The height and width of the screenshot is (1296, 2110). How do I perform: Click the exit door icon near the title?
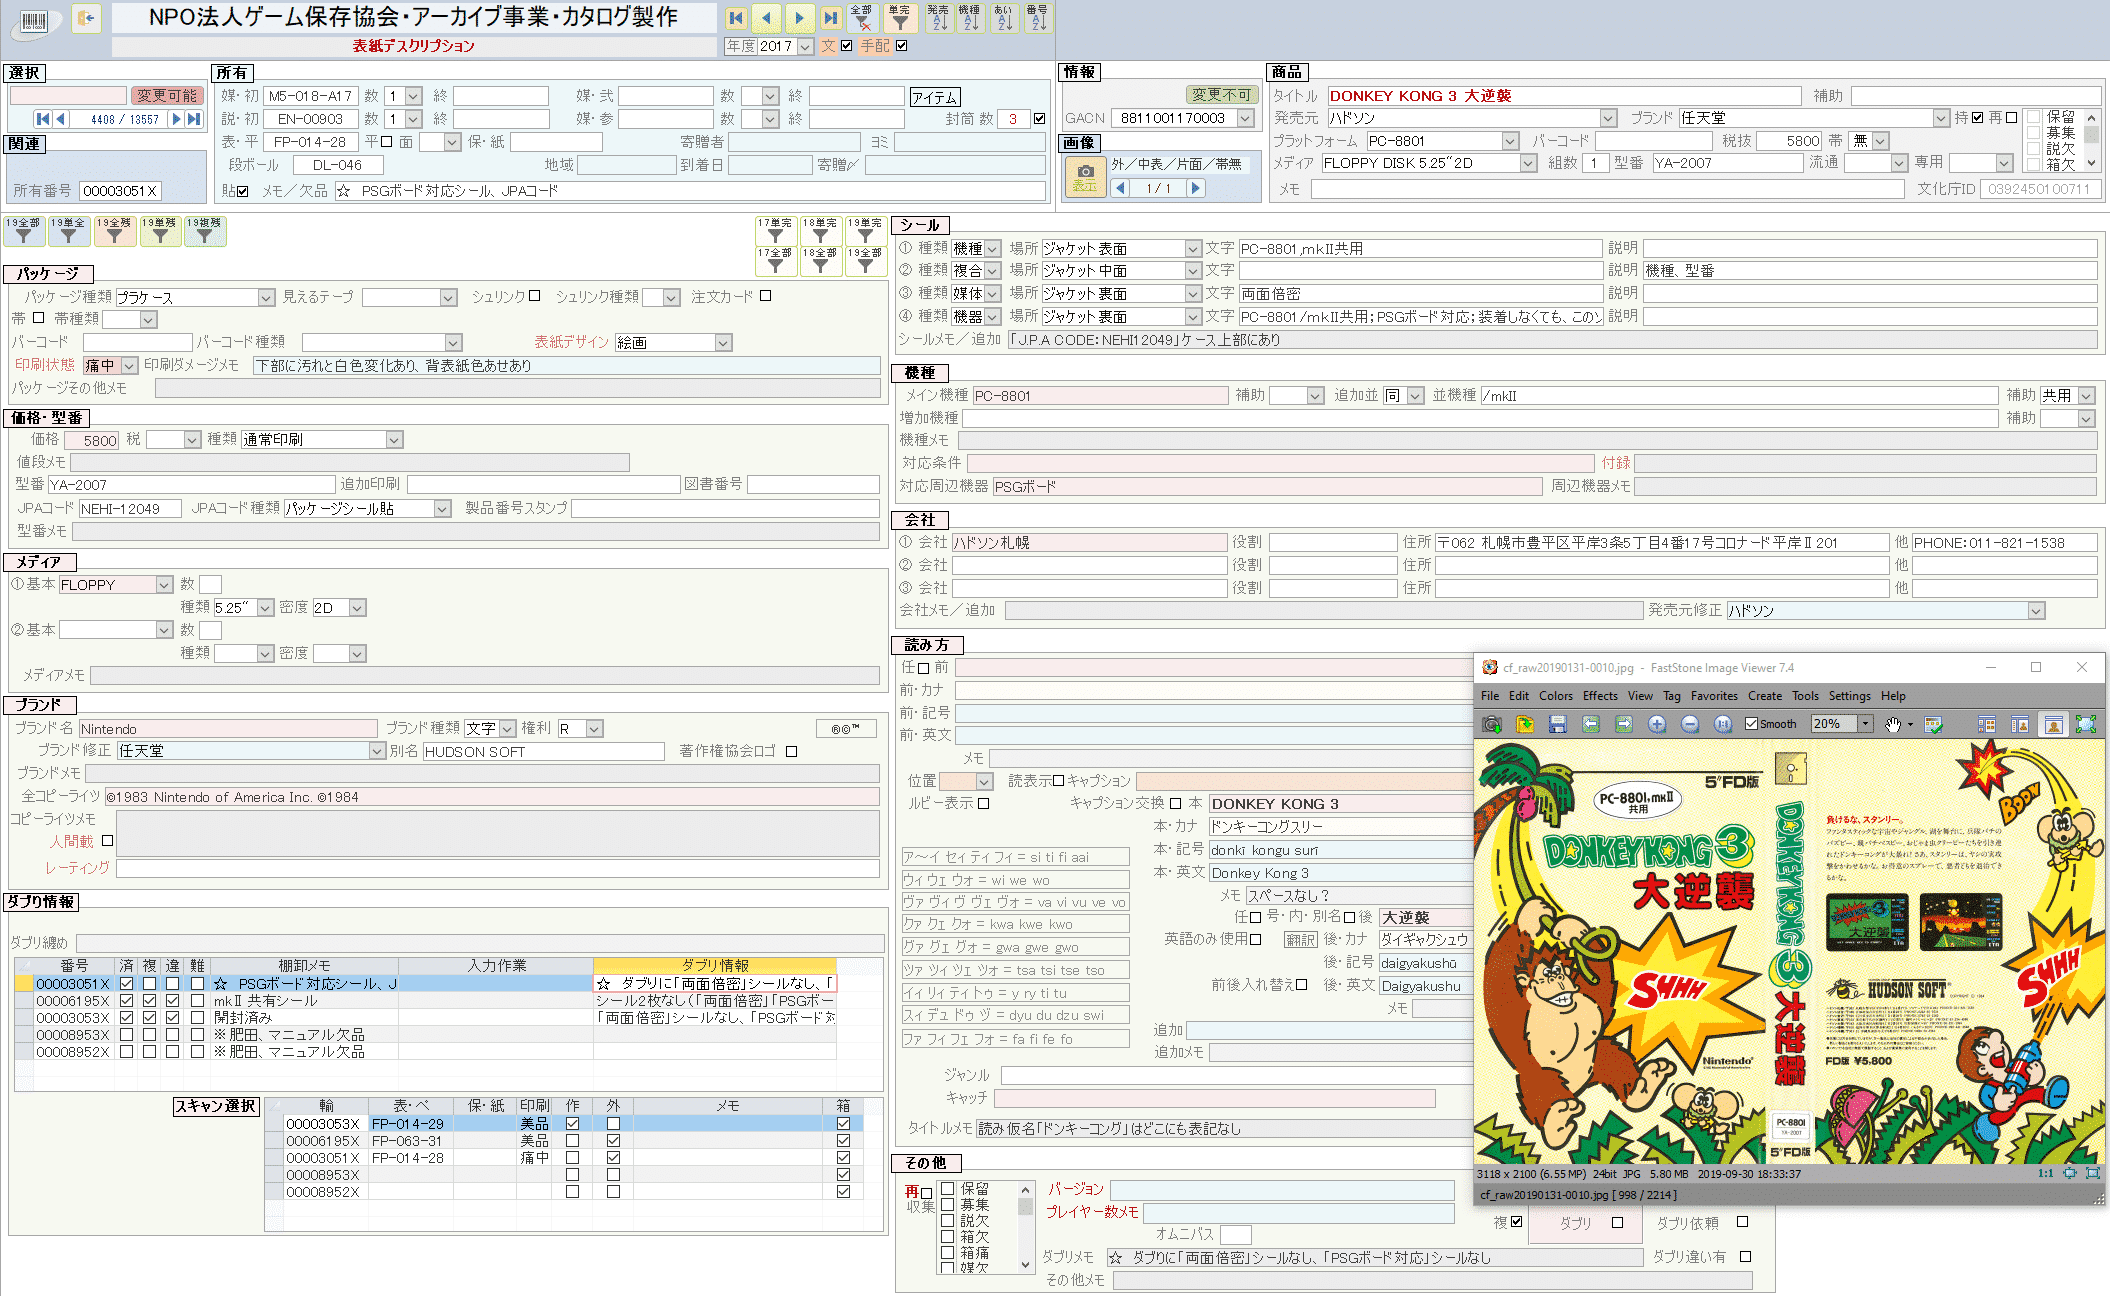[87, 18]
